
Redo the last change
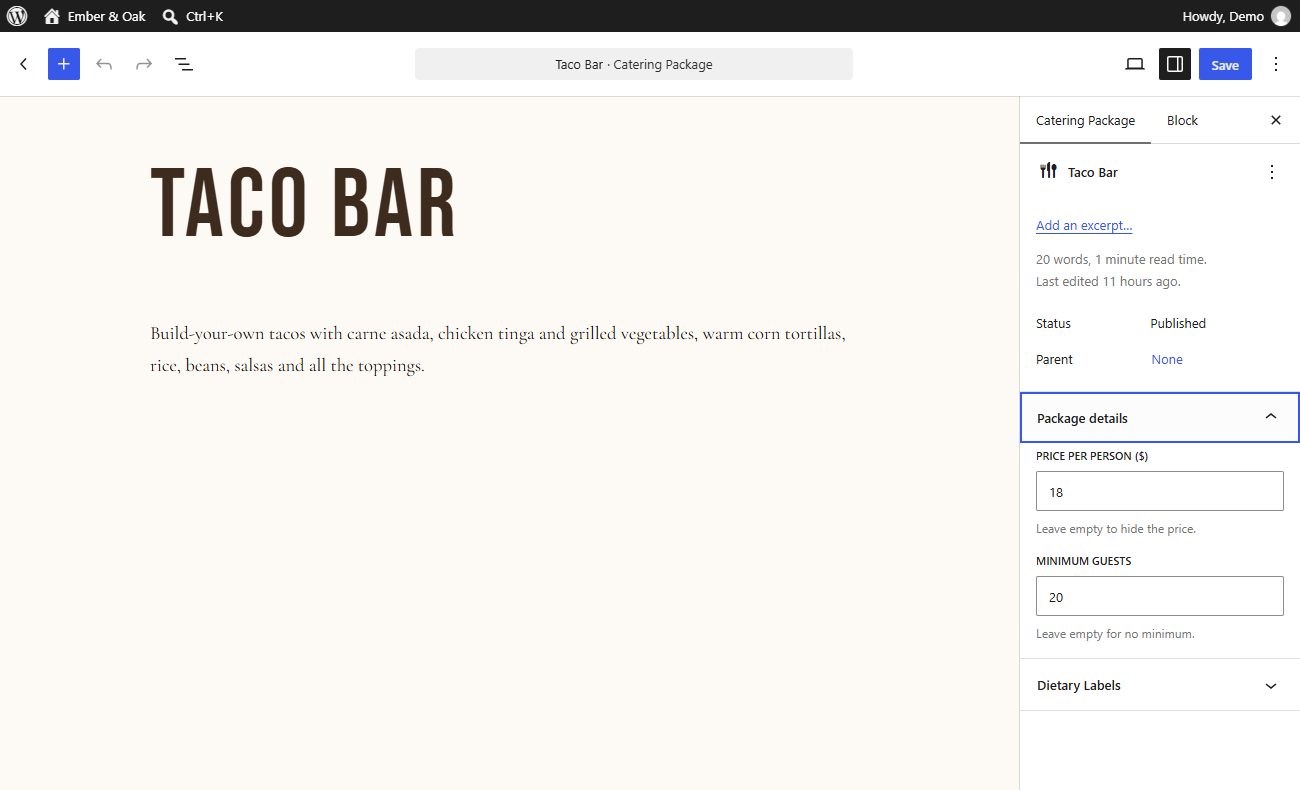tap(144, 64)
